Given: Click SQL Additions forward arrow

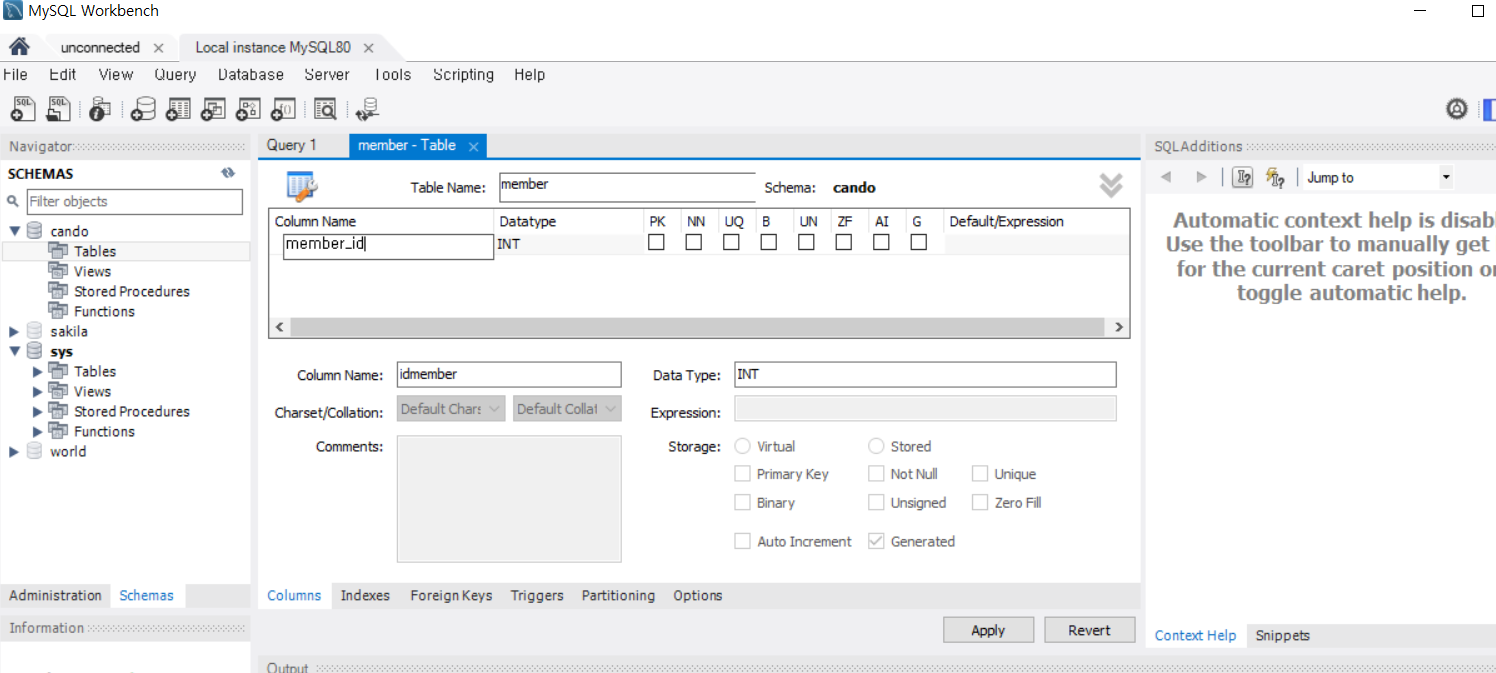Looking at the screenshot, I should click(1201, 177).
